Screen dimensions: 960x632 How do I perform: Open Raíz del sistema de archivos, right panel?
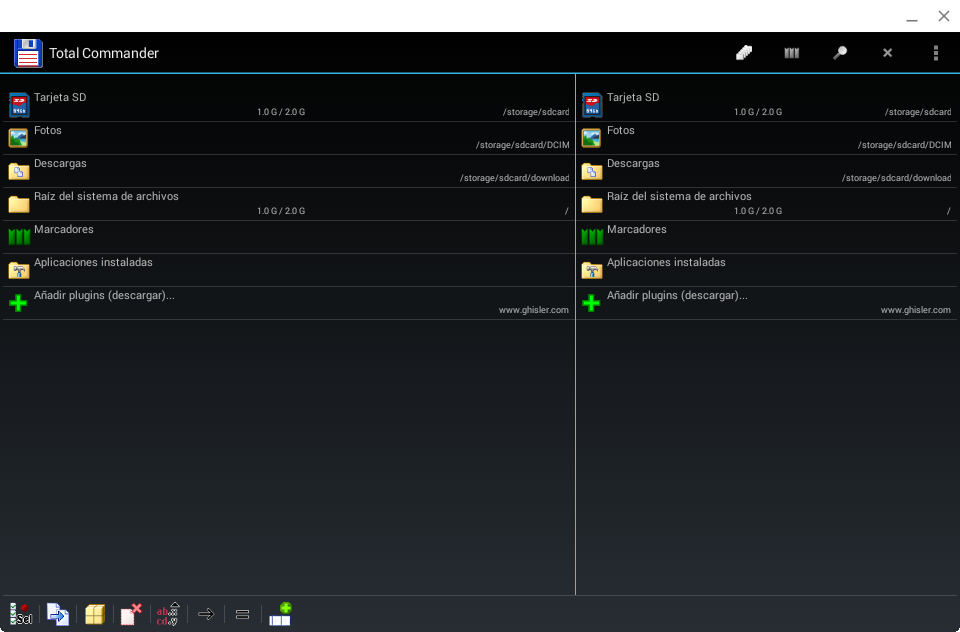767,204
